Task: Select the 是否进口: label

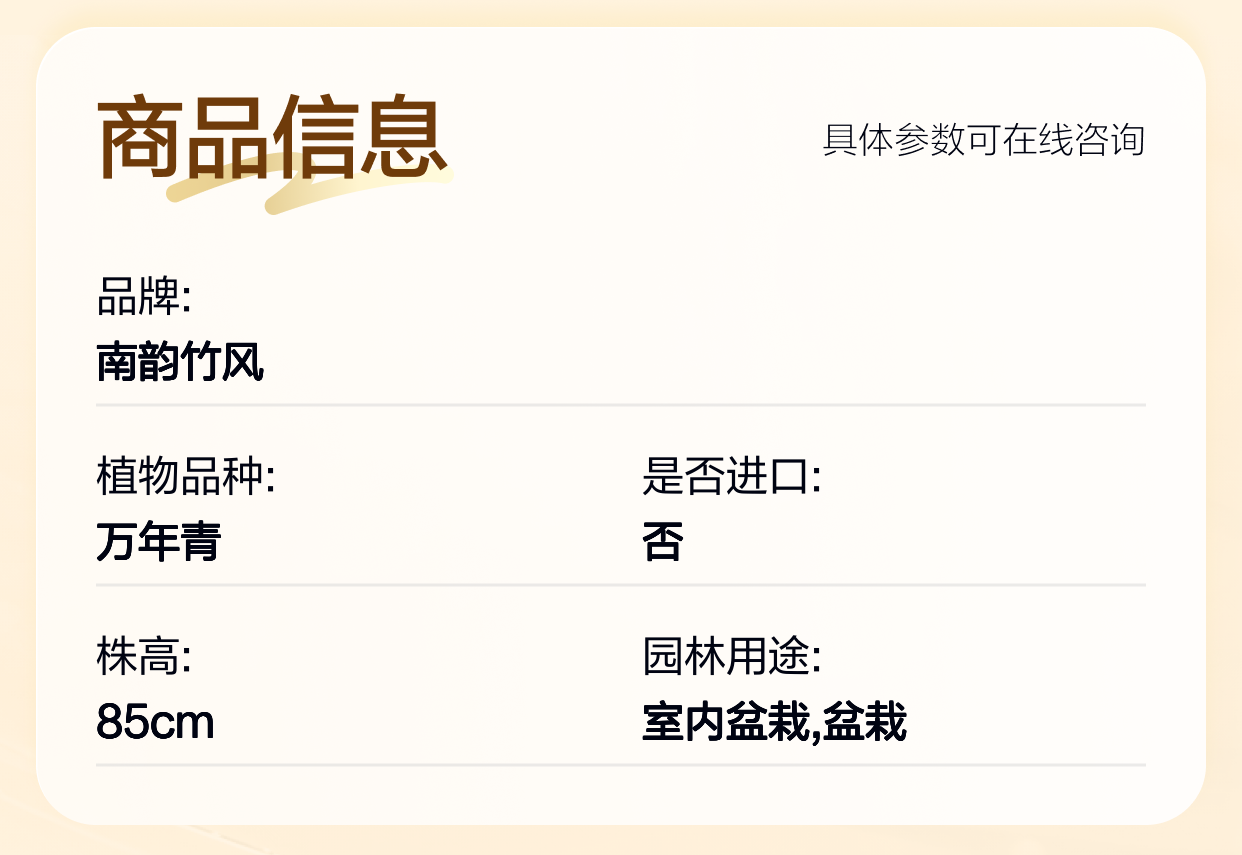Action: click(x=731, y=477)
